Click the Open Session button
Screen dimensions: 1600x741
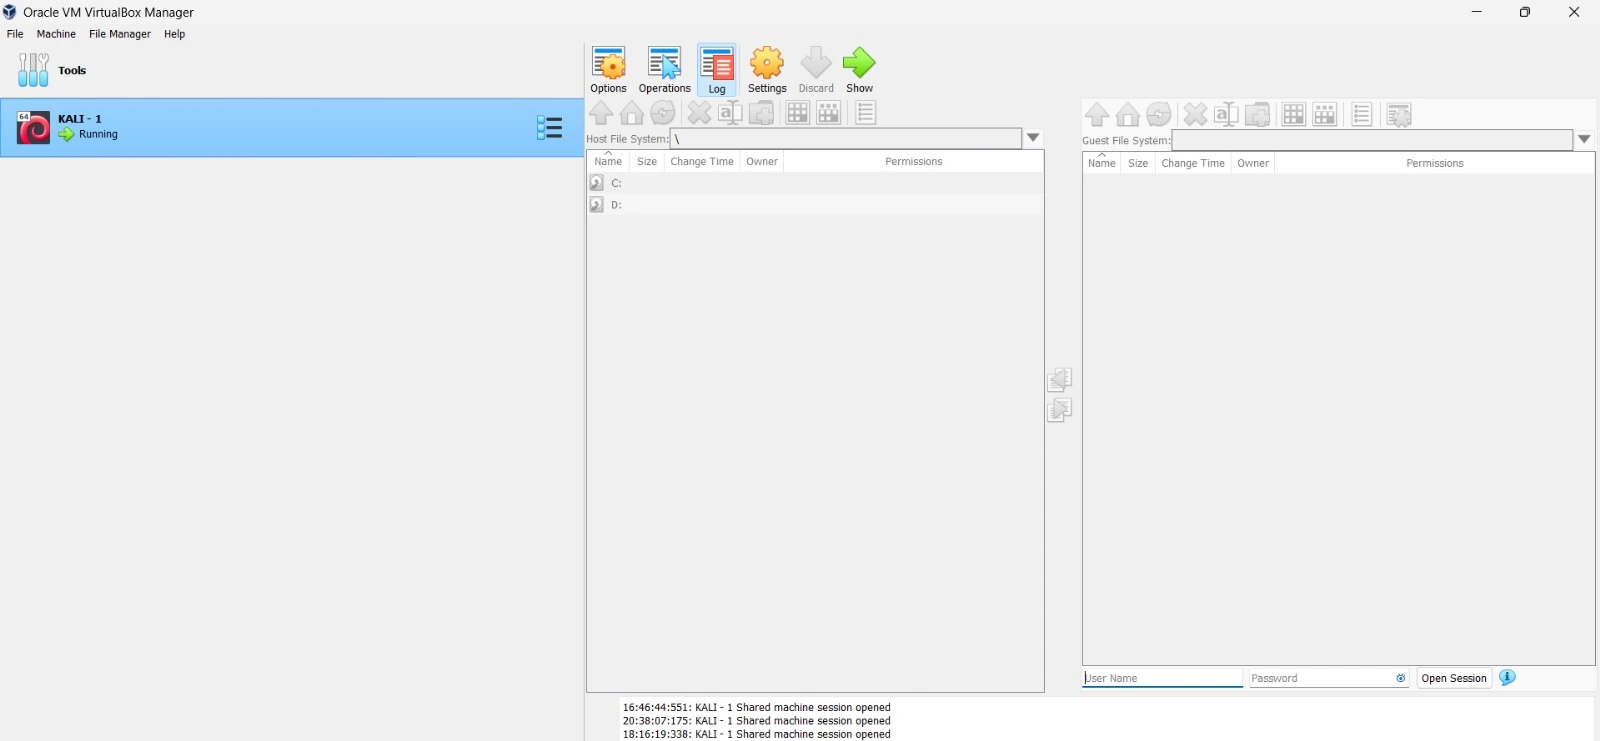pos(1454,678)
